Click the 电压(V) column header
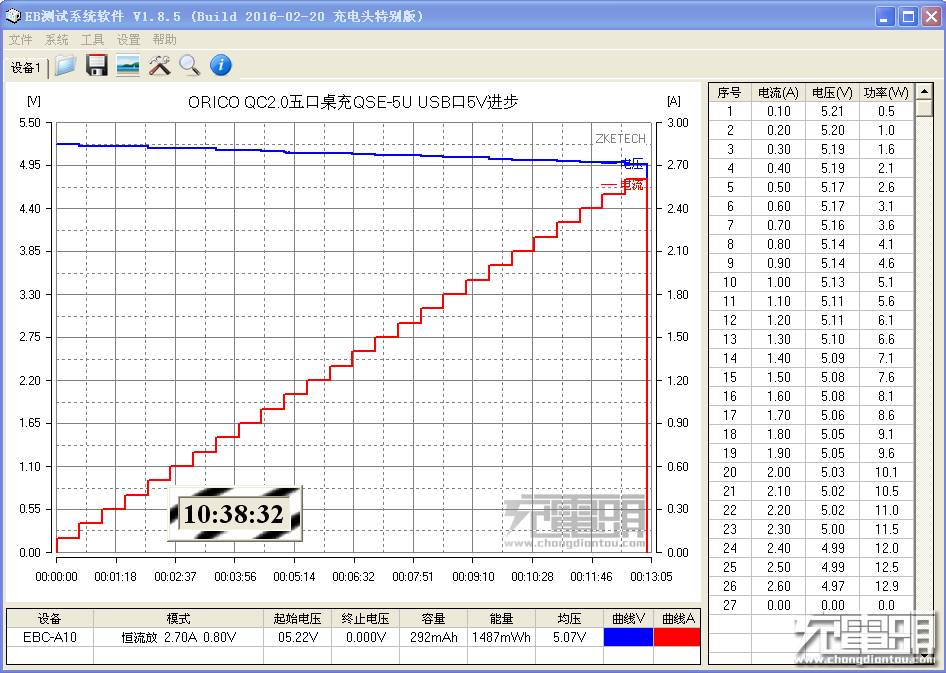The height and width of the screenshot is (673, 946). point(832,92)
